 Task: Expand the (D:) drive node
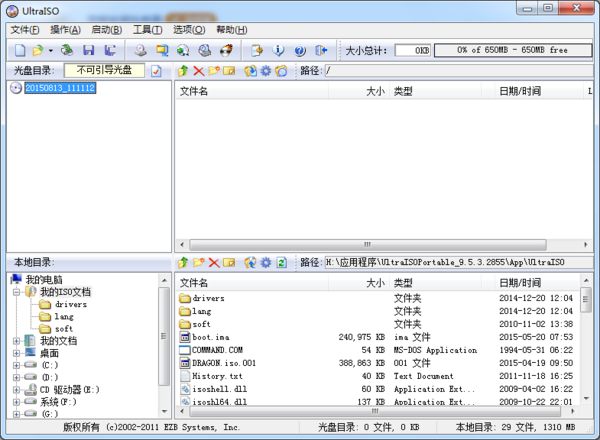point(16,378)
